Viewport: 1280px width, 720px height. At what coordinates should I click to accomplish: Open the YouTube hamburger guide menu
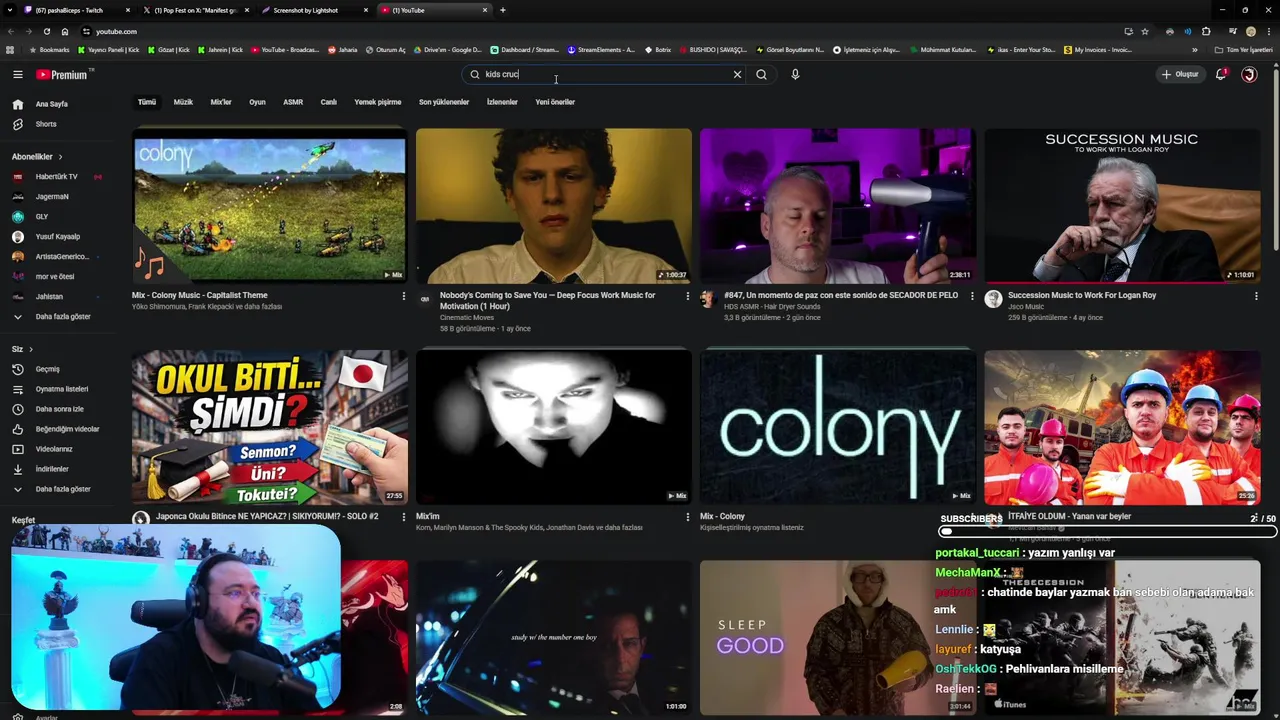coord(17,74)
